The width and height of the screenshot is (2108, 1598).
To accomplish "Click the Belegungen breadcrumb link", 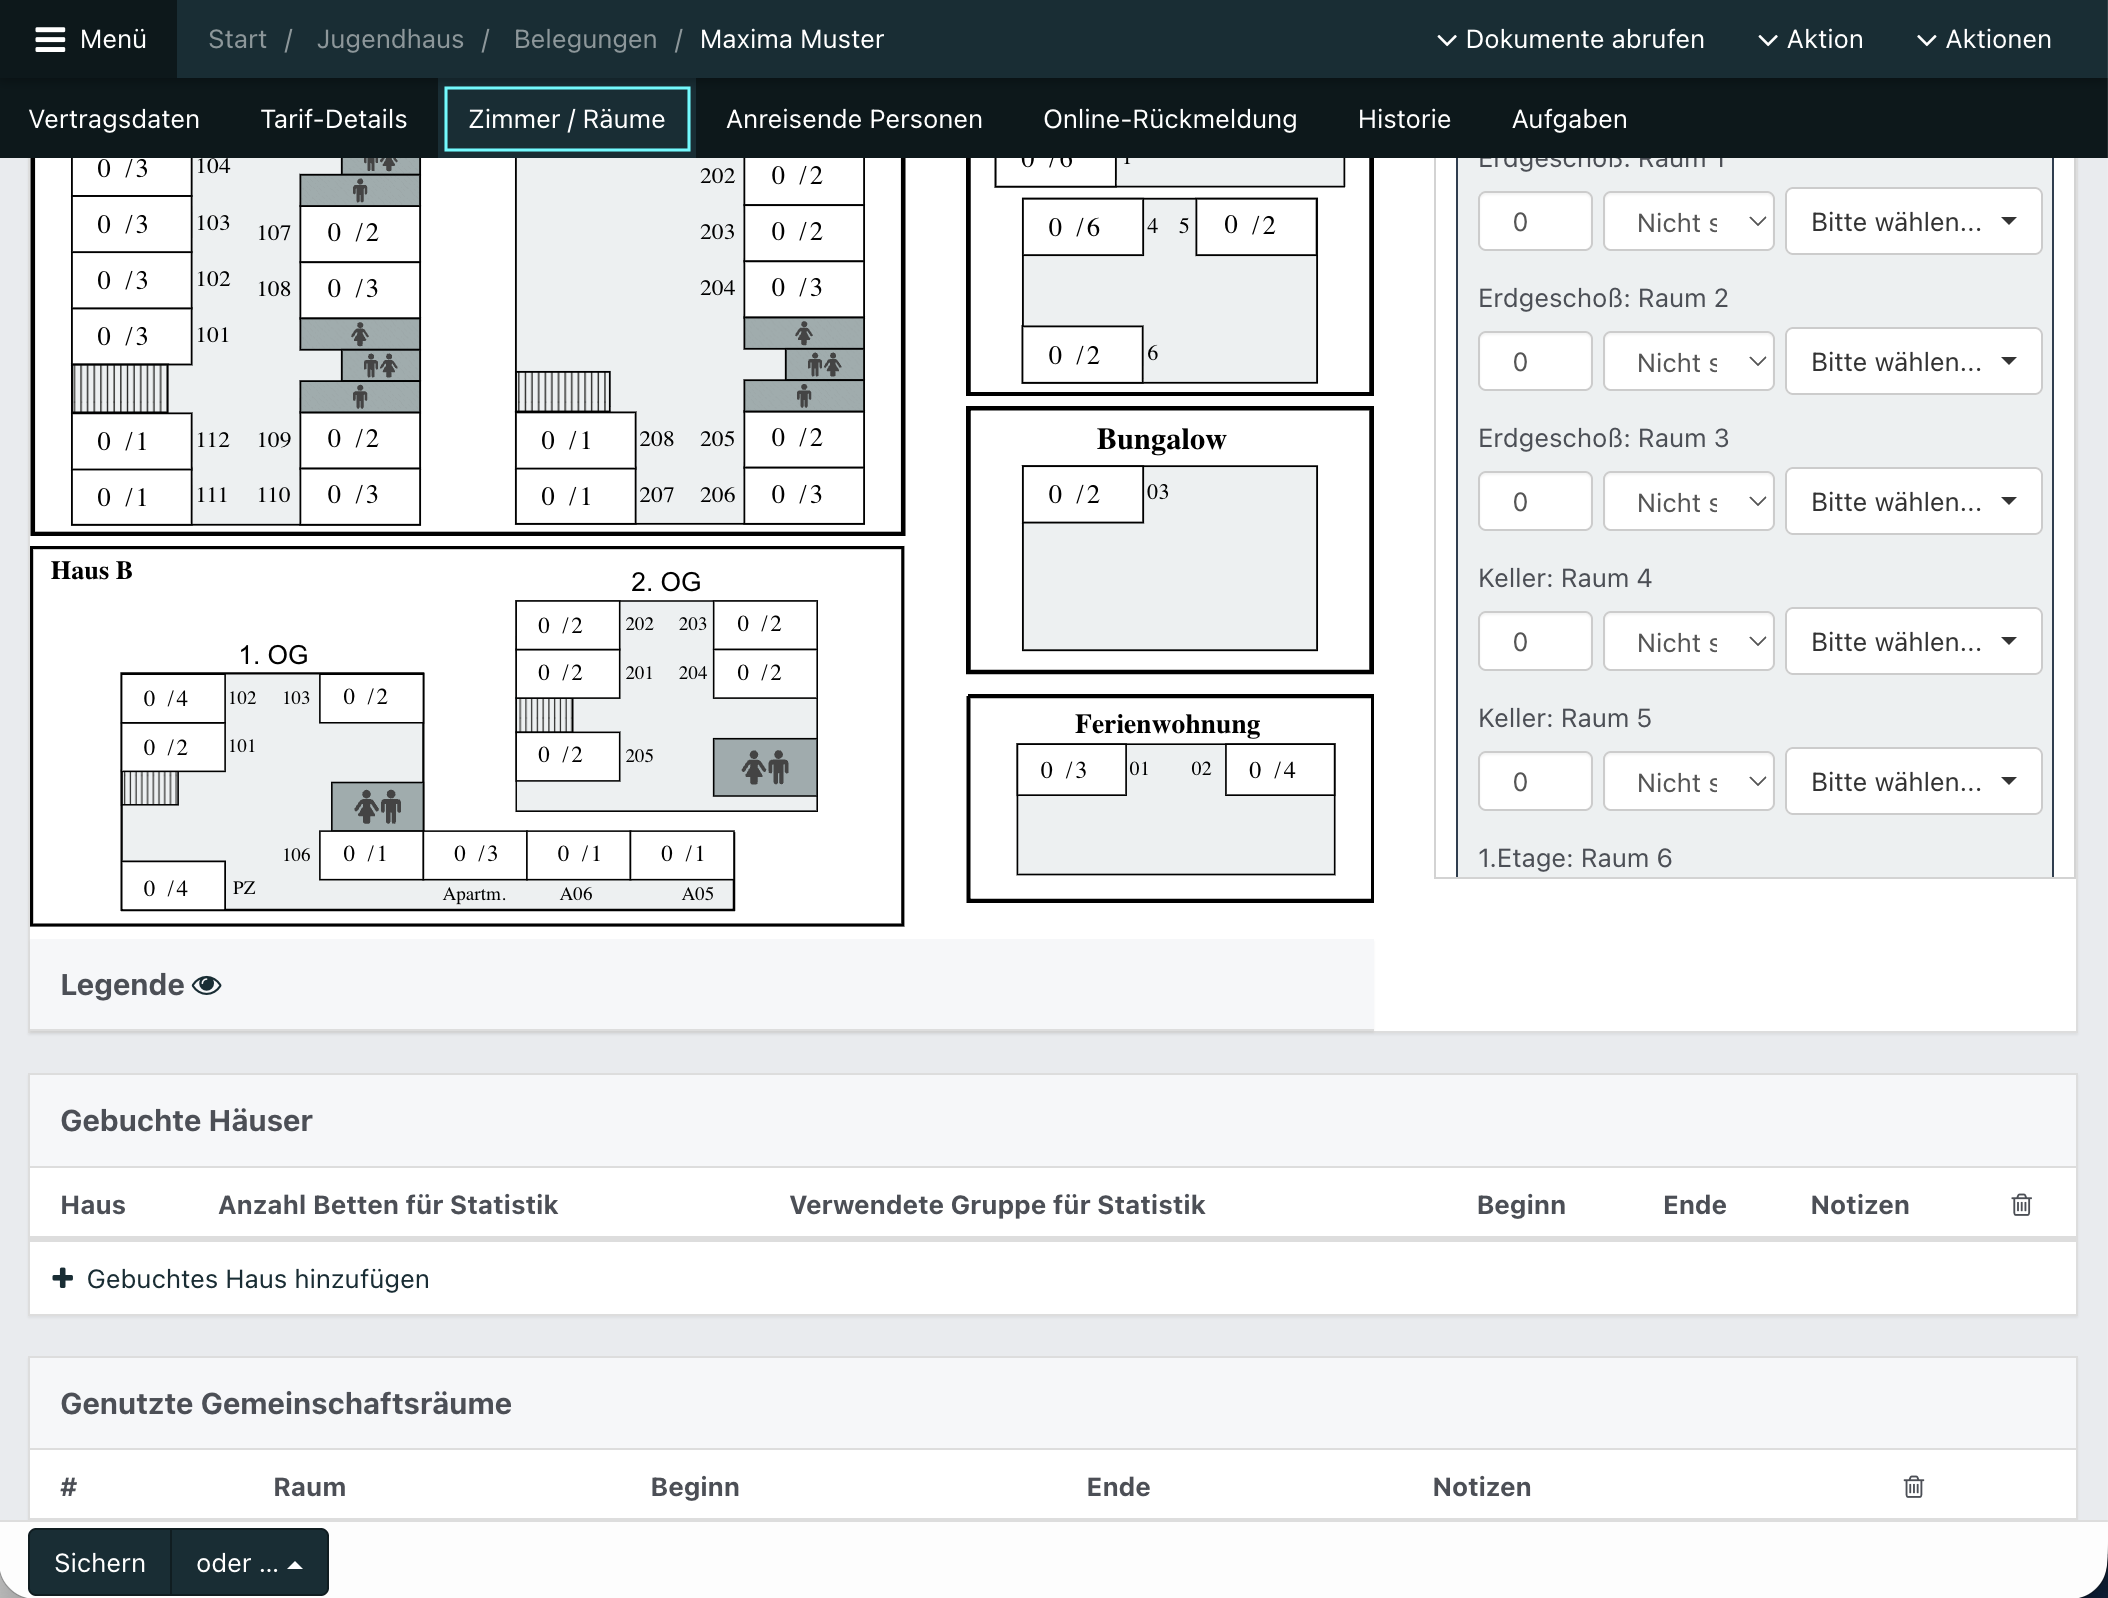I will pos(585,39).
